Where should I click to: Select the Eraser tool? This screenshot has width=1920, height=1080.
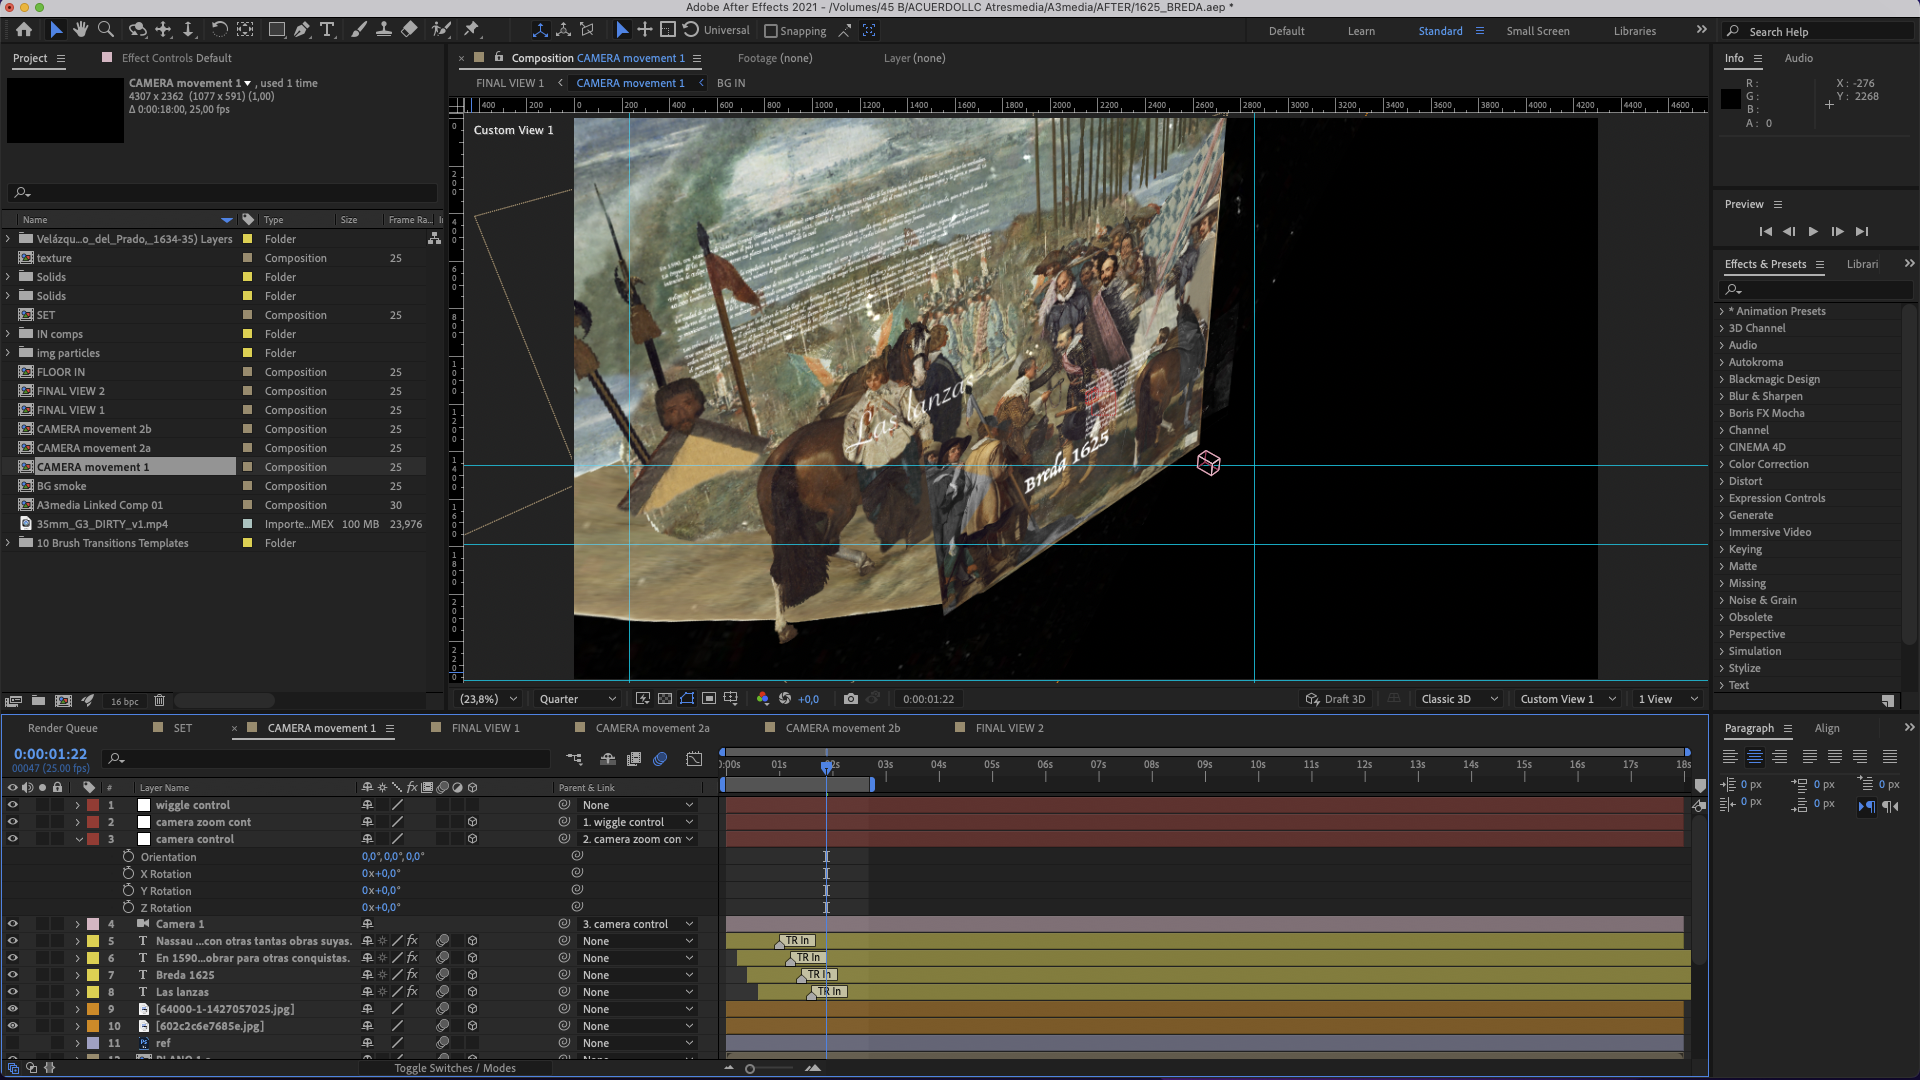point(409,30)
